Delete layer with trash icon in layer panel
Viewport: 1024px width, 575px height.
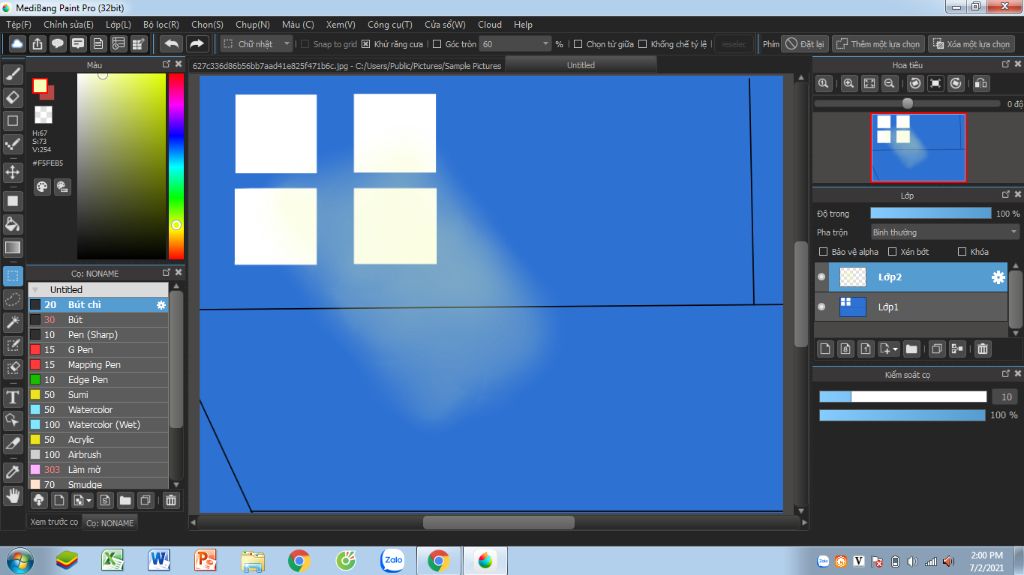click(983, 349)
